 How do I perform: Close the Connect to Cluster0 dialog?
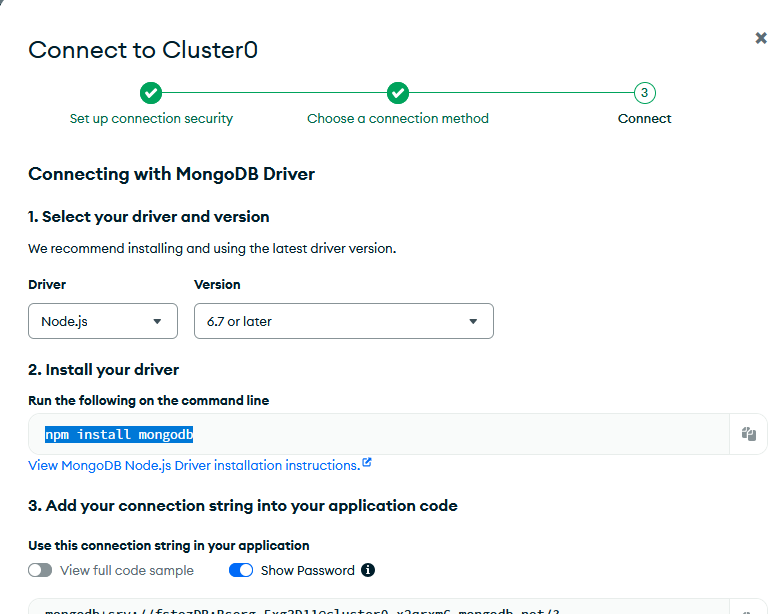click(760, 38)
